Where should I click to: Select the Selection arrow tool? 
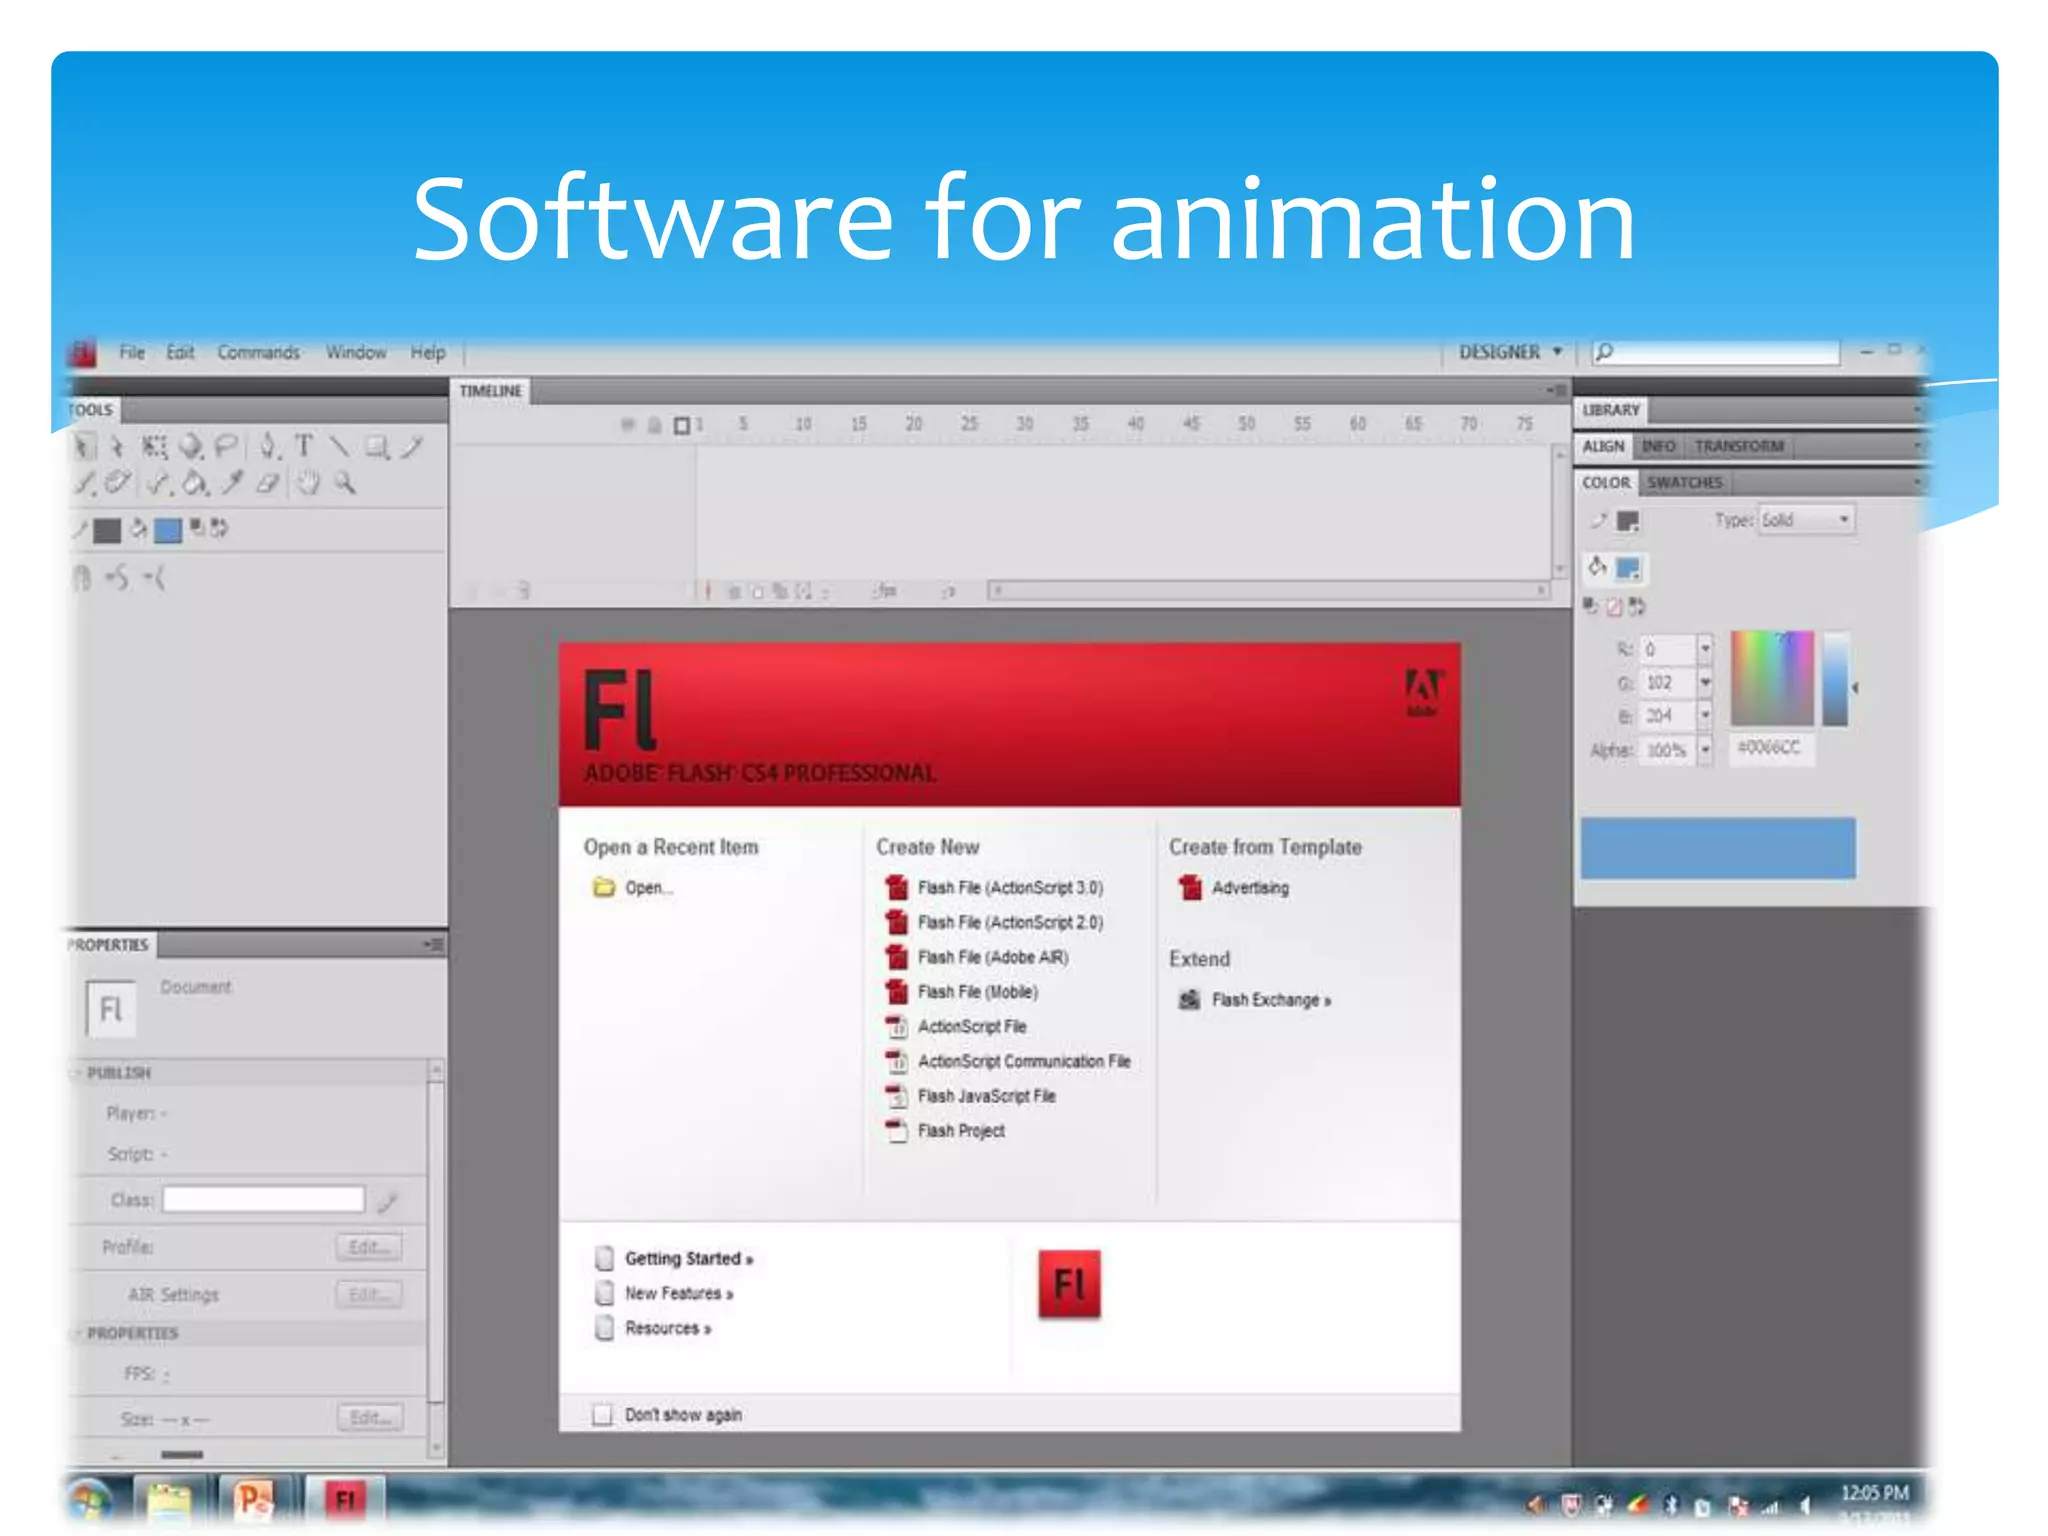point(84,446)
